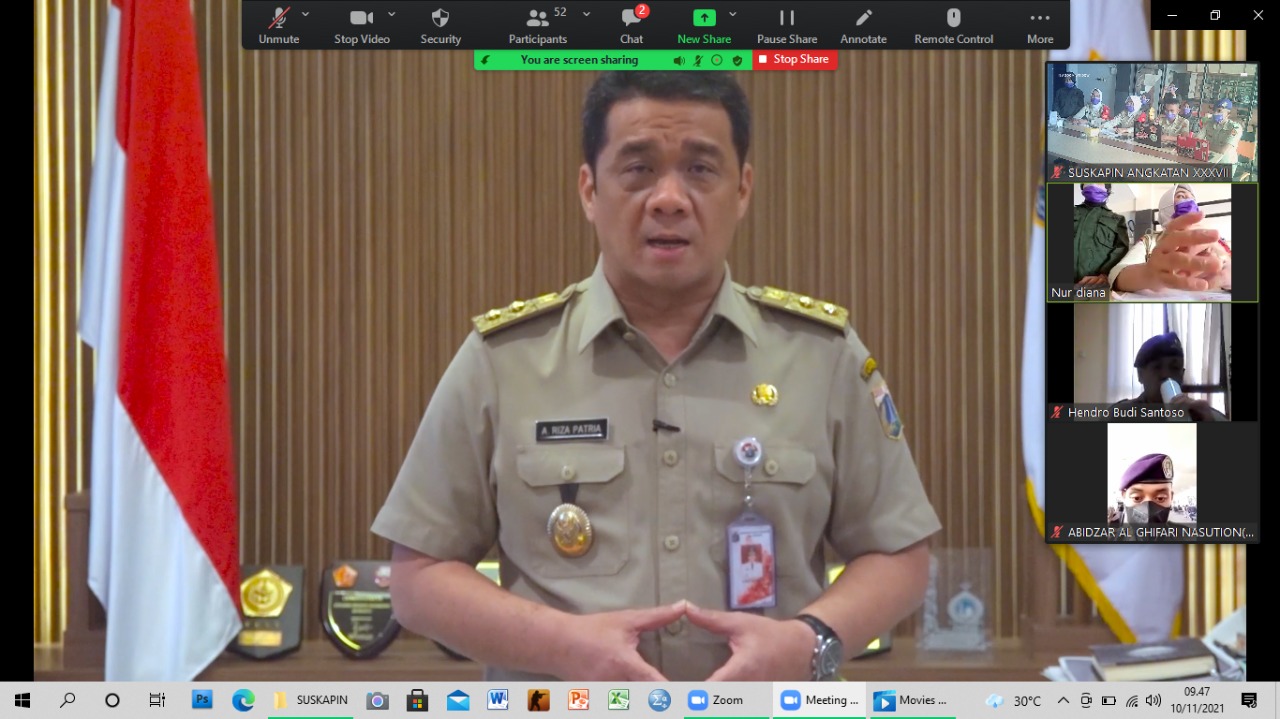Unmute the microphone in Zoom toolbar

tap(278, 25)
